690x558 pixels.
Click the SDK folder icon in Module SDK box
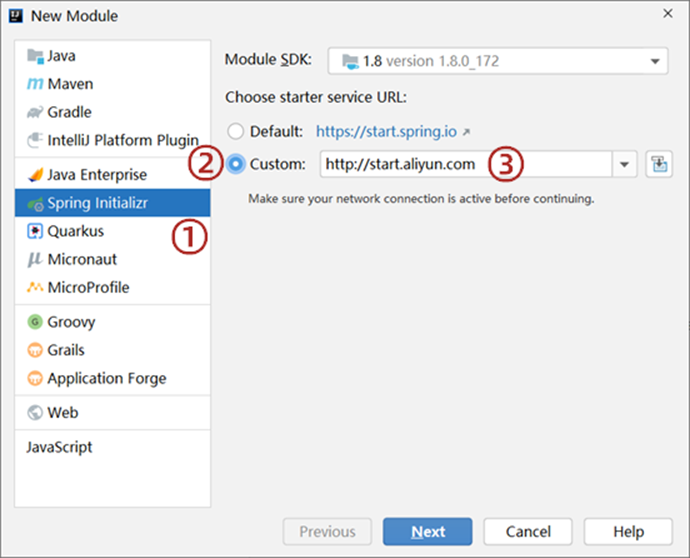351,61
